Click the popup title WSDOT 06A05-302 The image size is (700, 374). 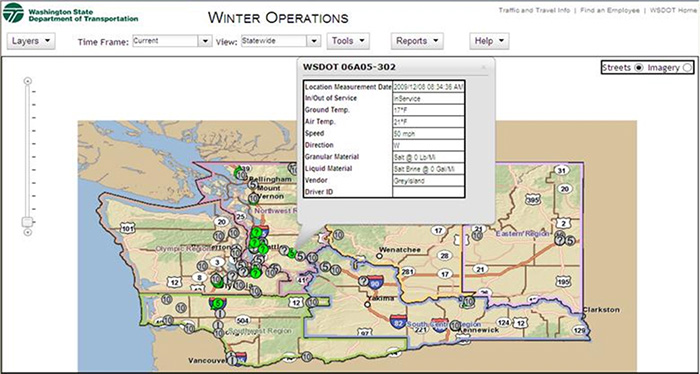pyautogui.click(x=349, y=67)
